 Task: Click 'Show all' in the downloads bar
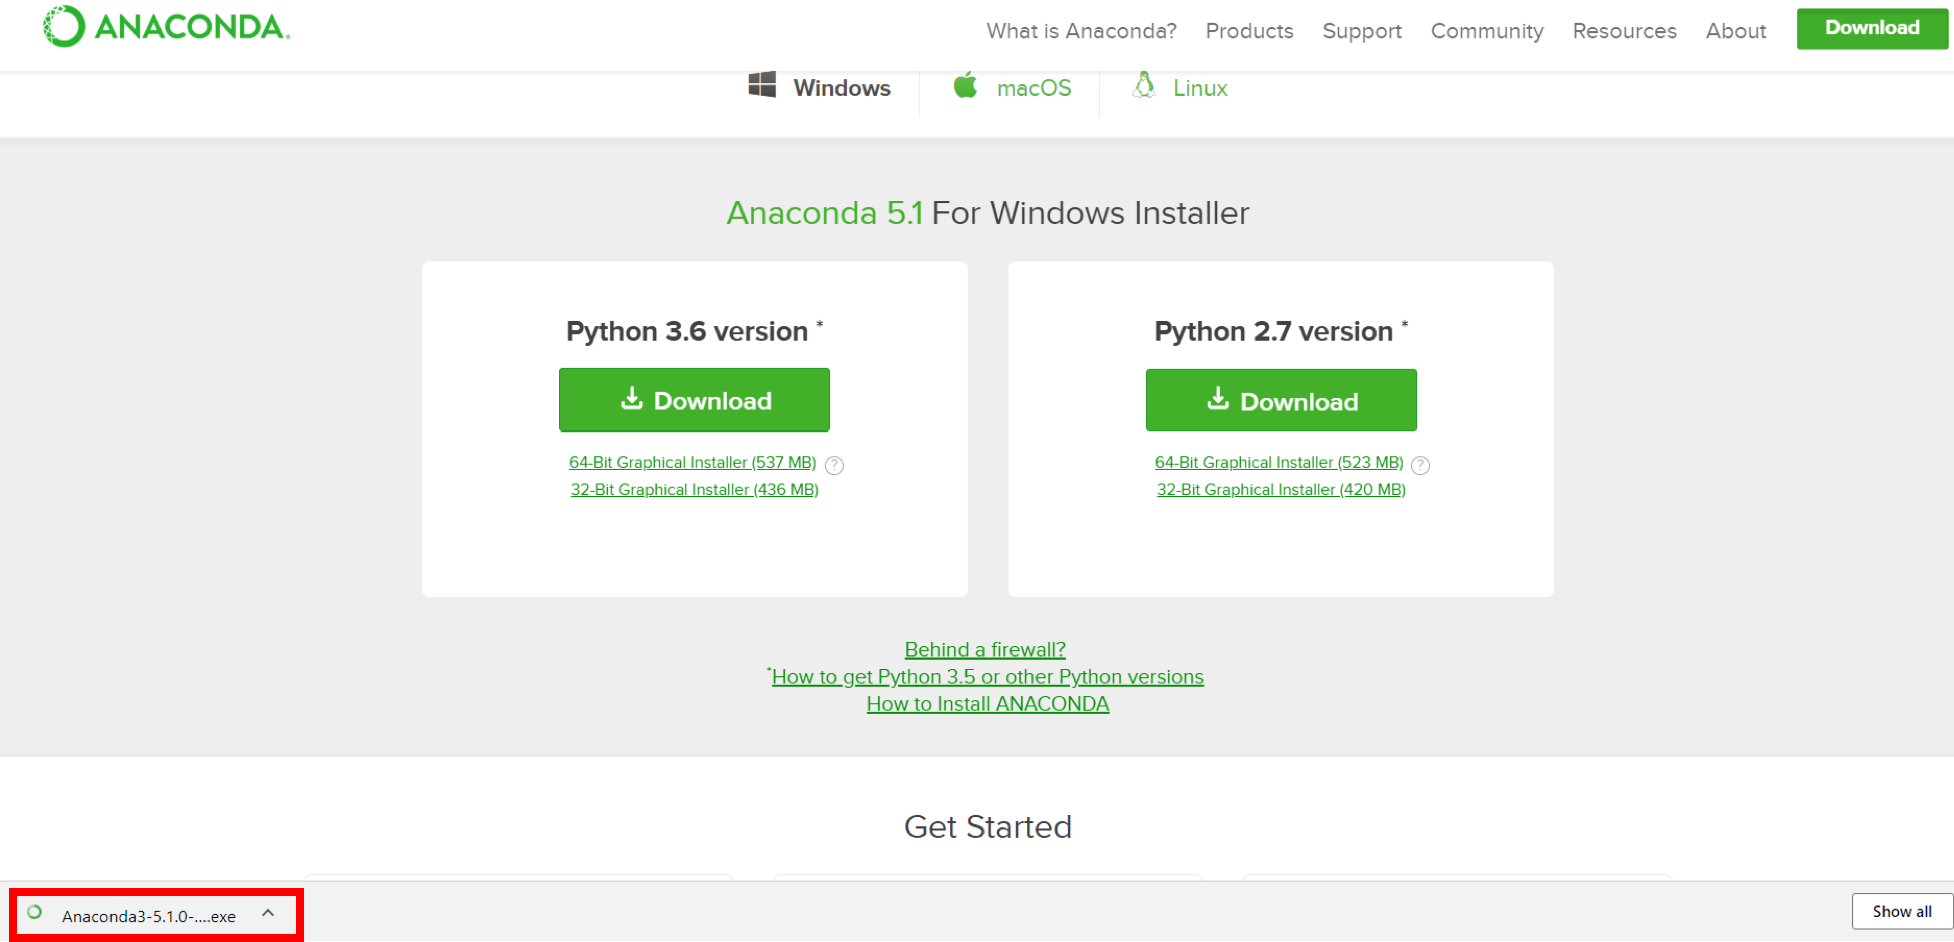[1900, 911]
